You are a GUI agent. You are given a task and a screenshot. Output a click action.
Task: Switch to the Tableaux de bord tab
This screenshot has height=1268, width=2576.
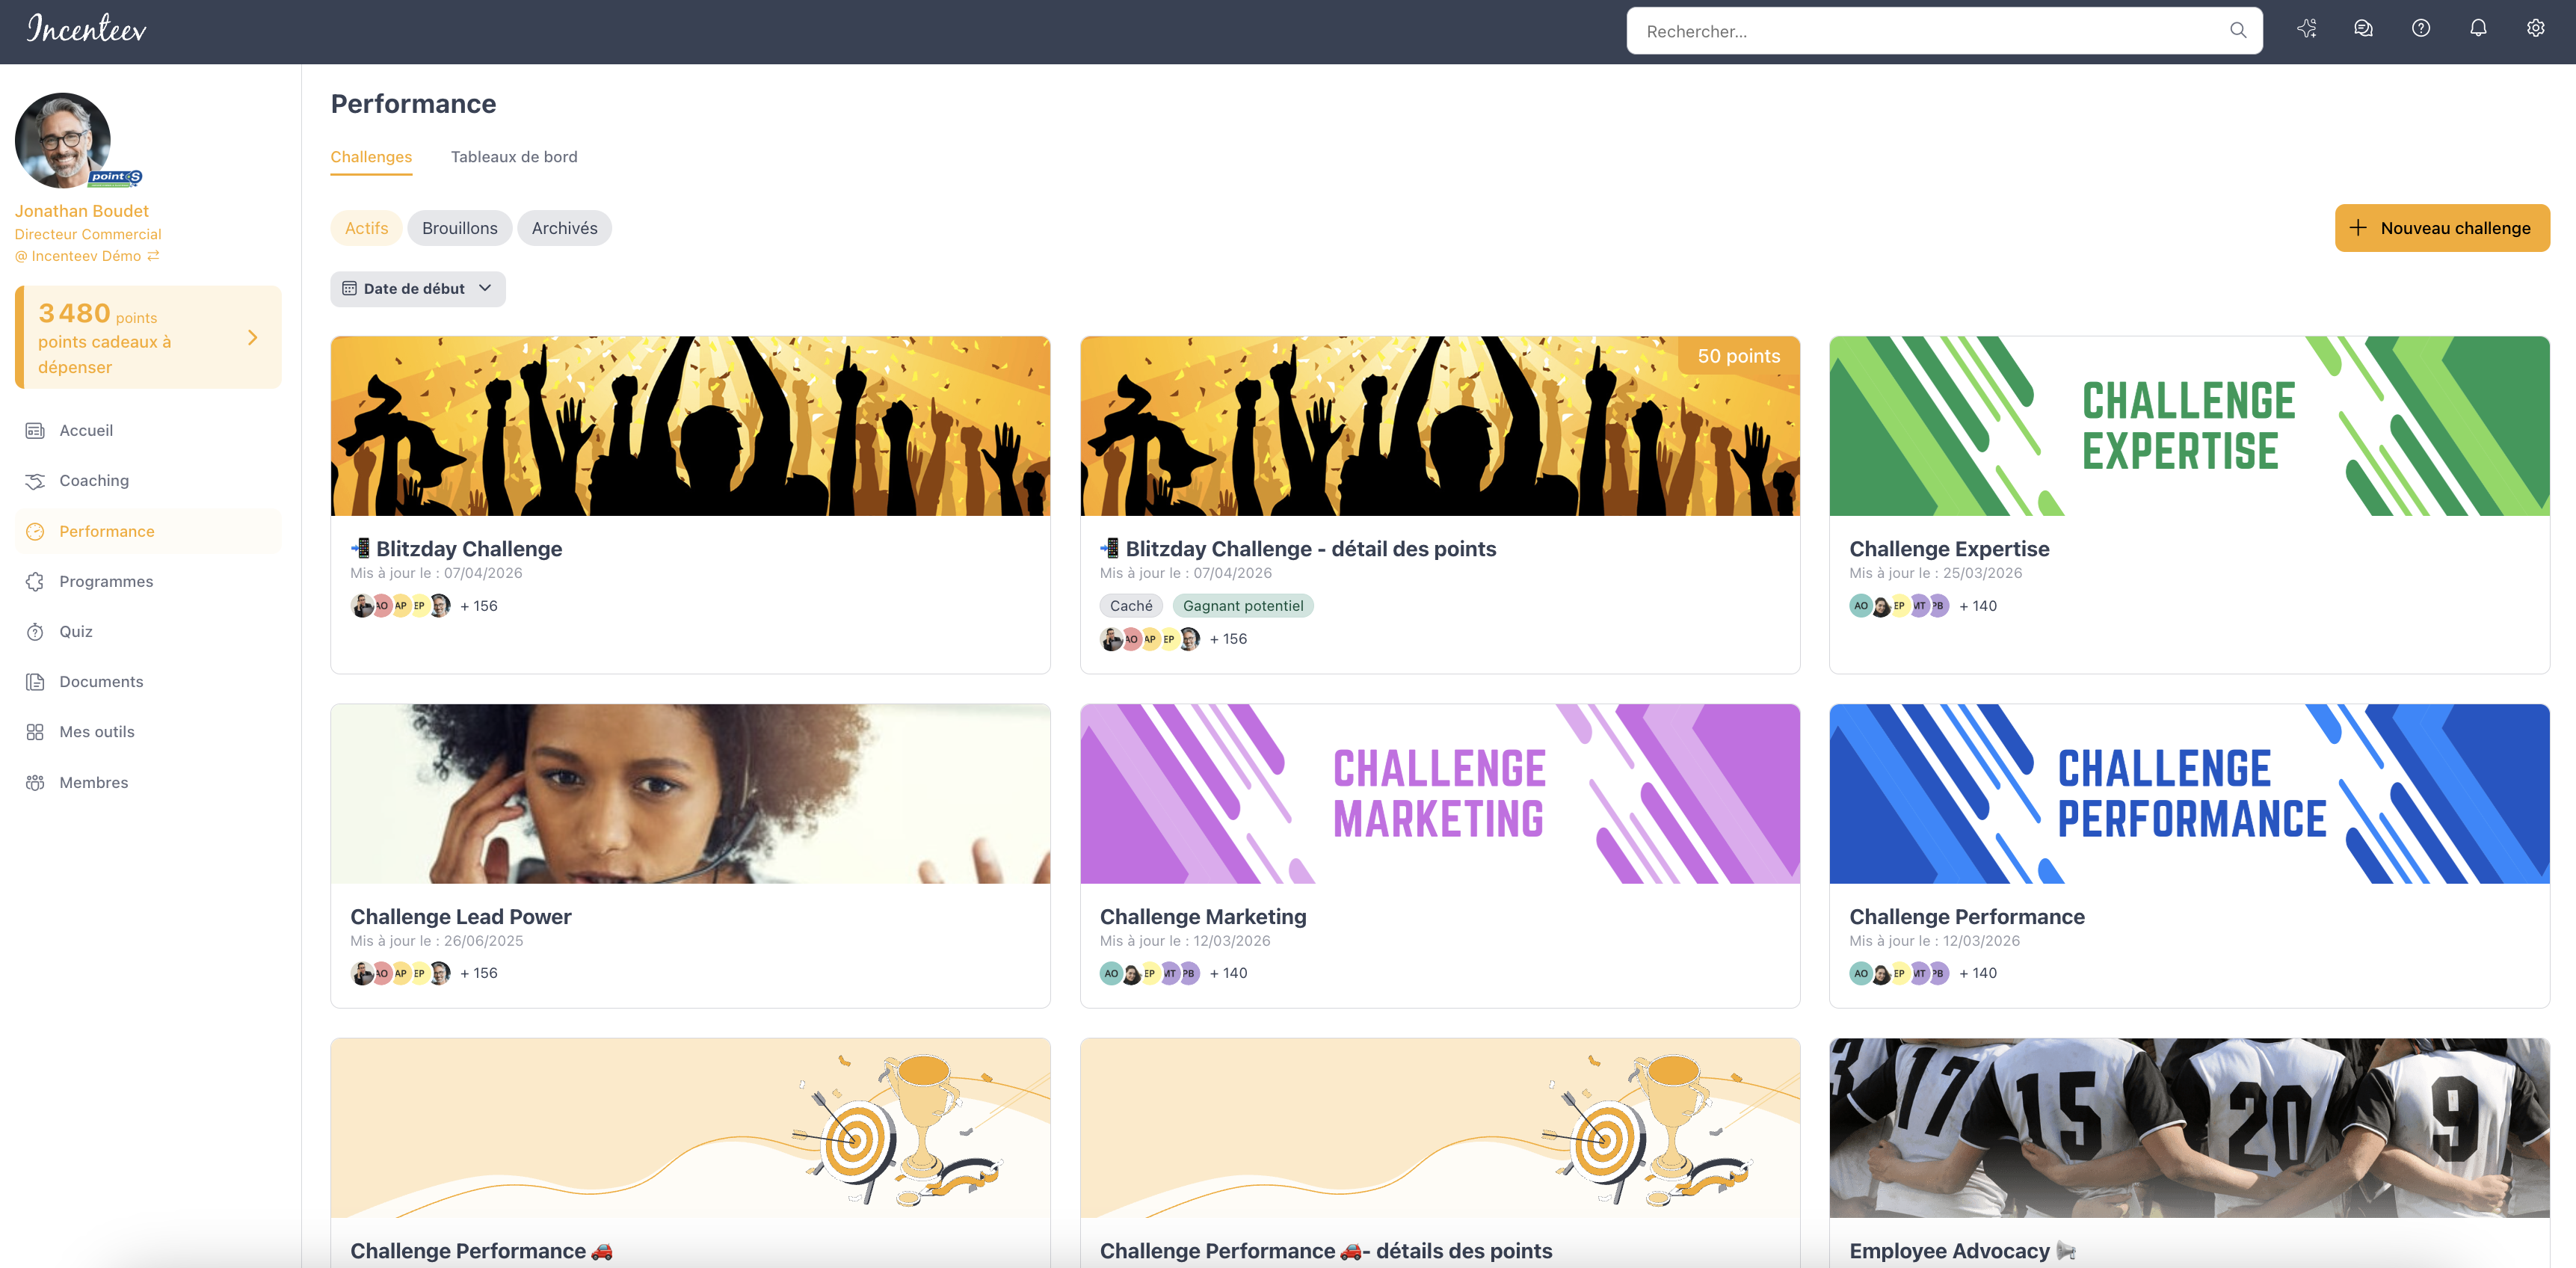[514, 157]
